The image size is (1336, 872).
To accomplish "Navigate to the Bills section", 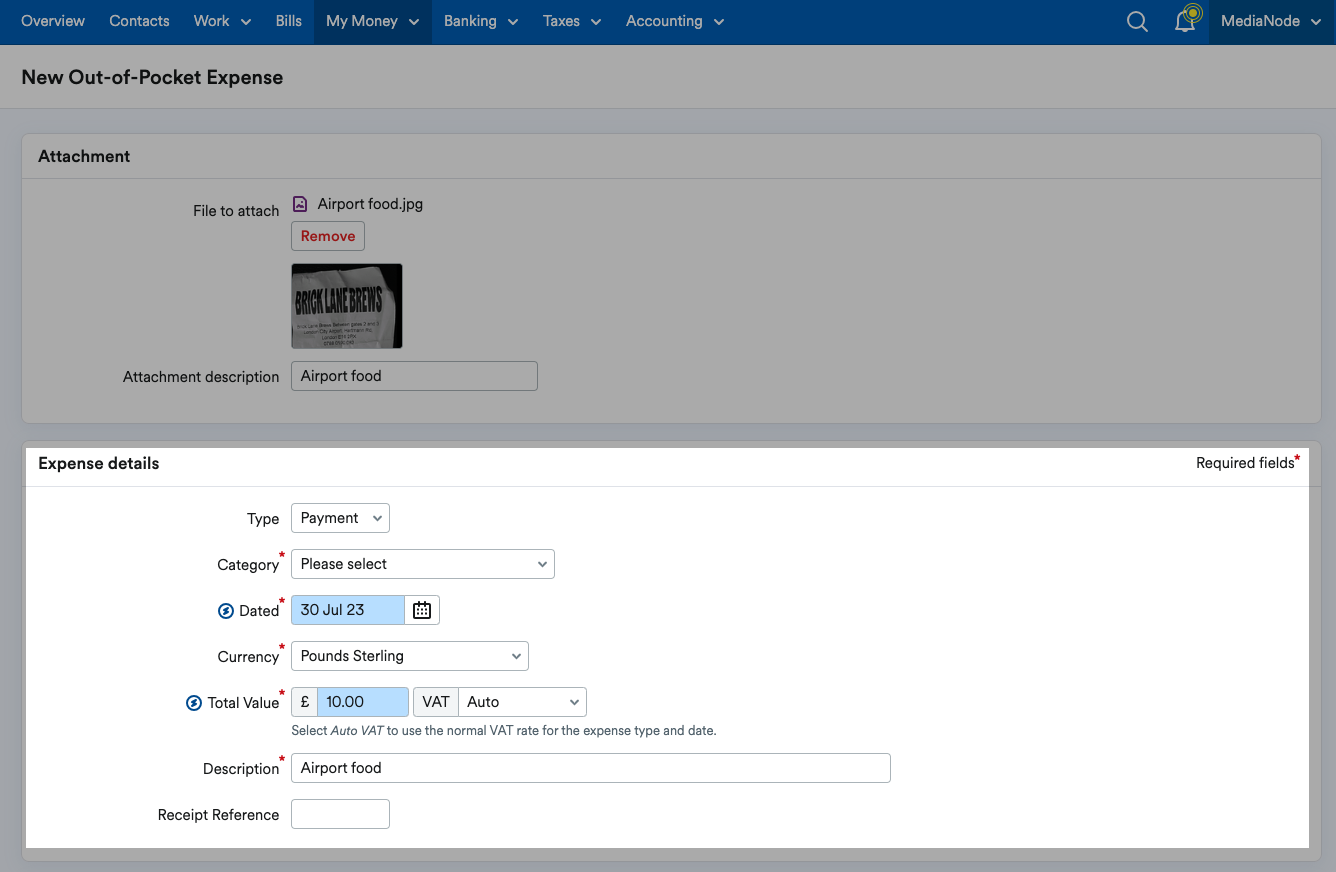I will tap(288, 21).
